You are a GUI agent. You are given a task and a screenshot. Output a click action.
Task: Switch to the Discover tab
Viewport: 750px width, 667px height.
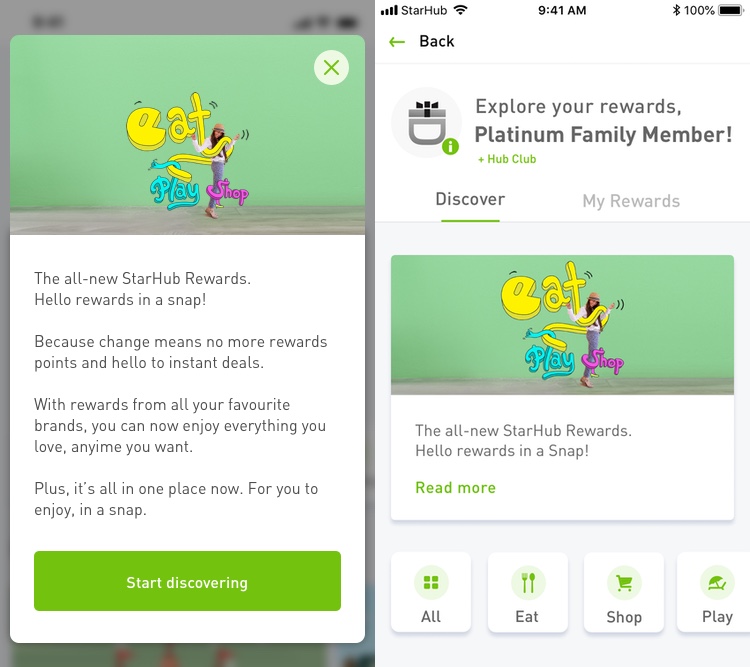tap(470, 200)
